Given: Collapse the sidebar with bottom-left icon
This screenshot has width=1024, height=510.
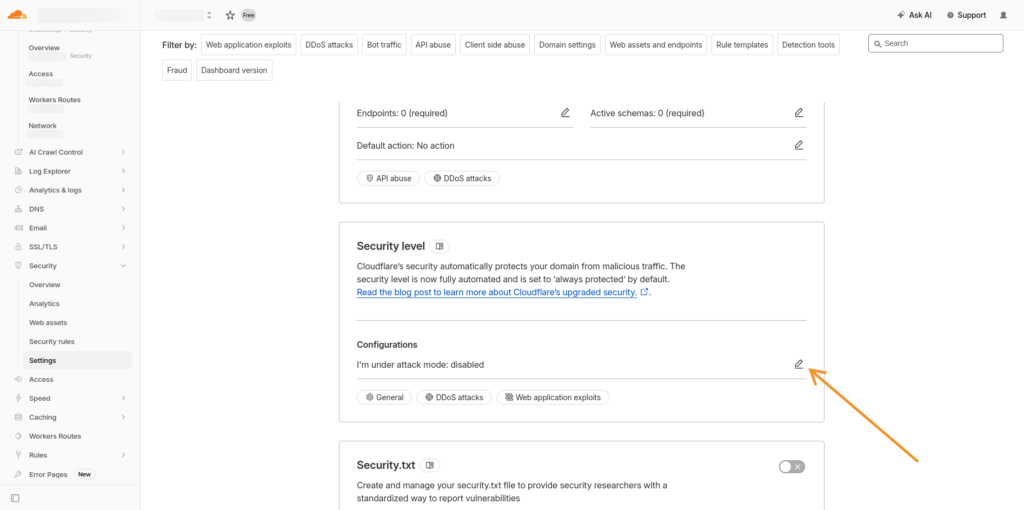Looking at the screenshot, I should pos(15,497).
